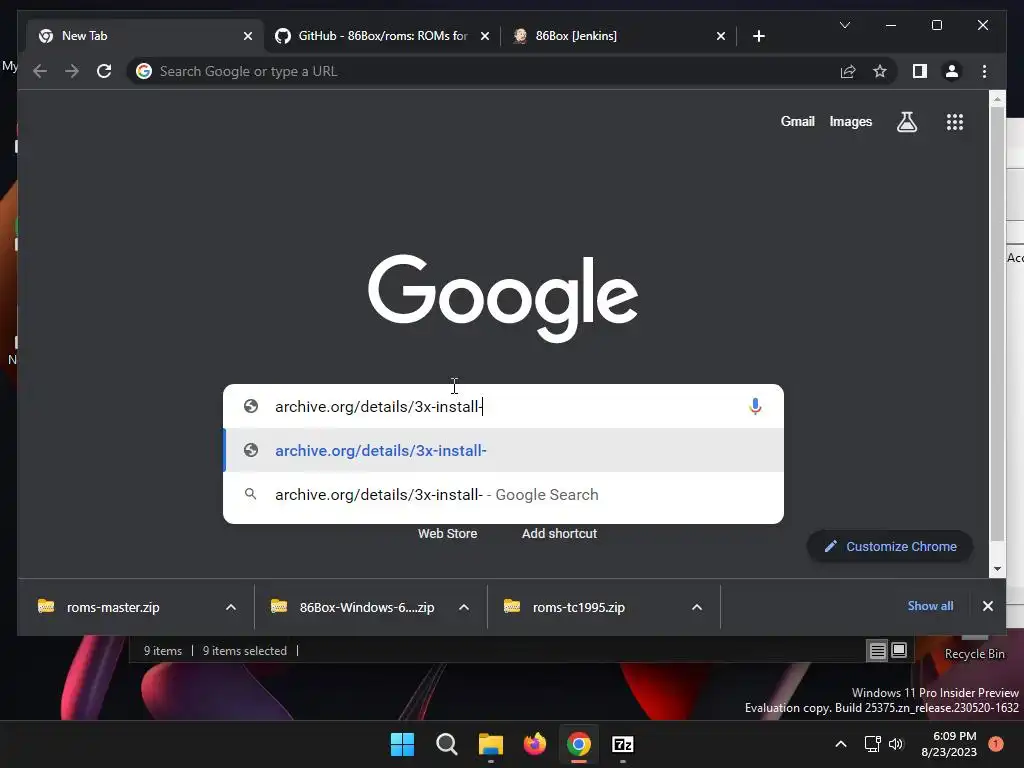Image resolution: width=1024 pixels, height=768 pixels.
Task: Reload the current page
Action: click(x=104, y=71)
